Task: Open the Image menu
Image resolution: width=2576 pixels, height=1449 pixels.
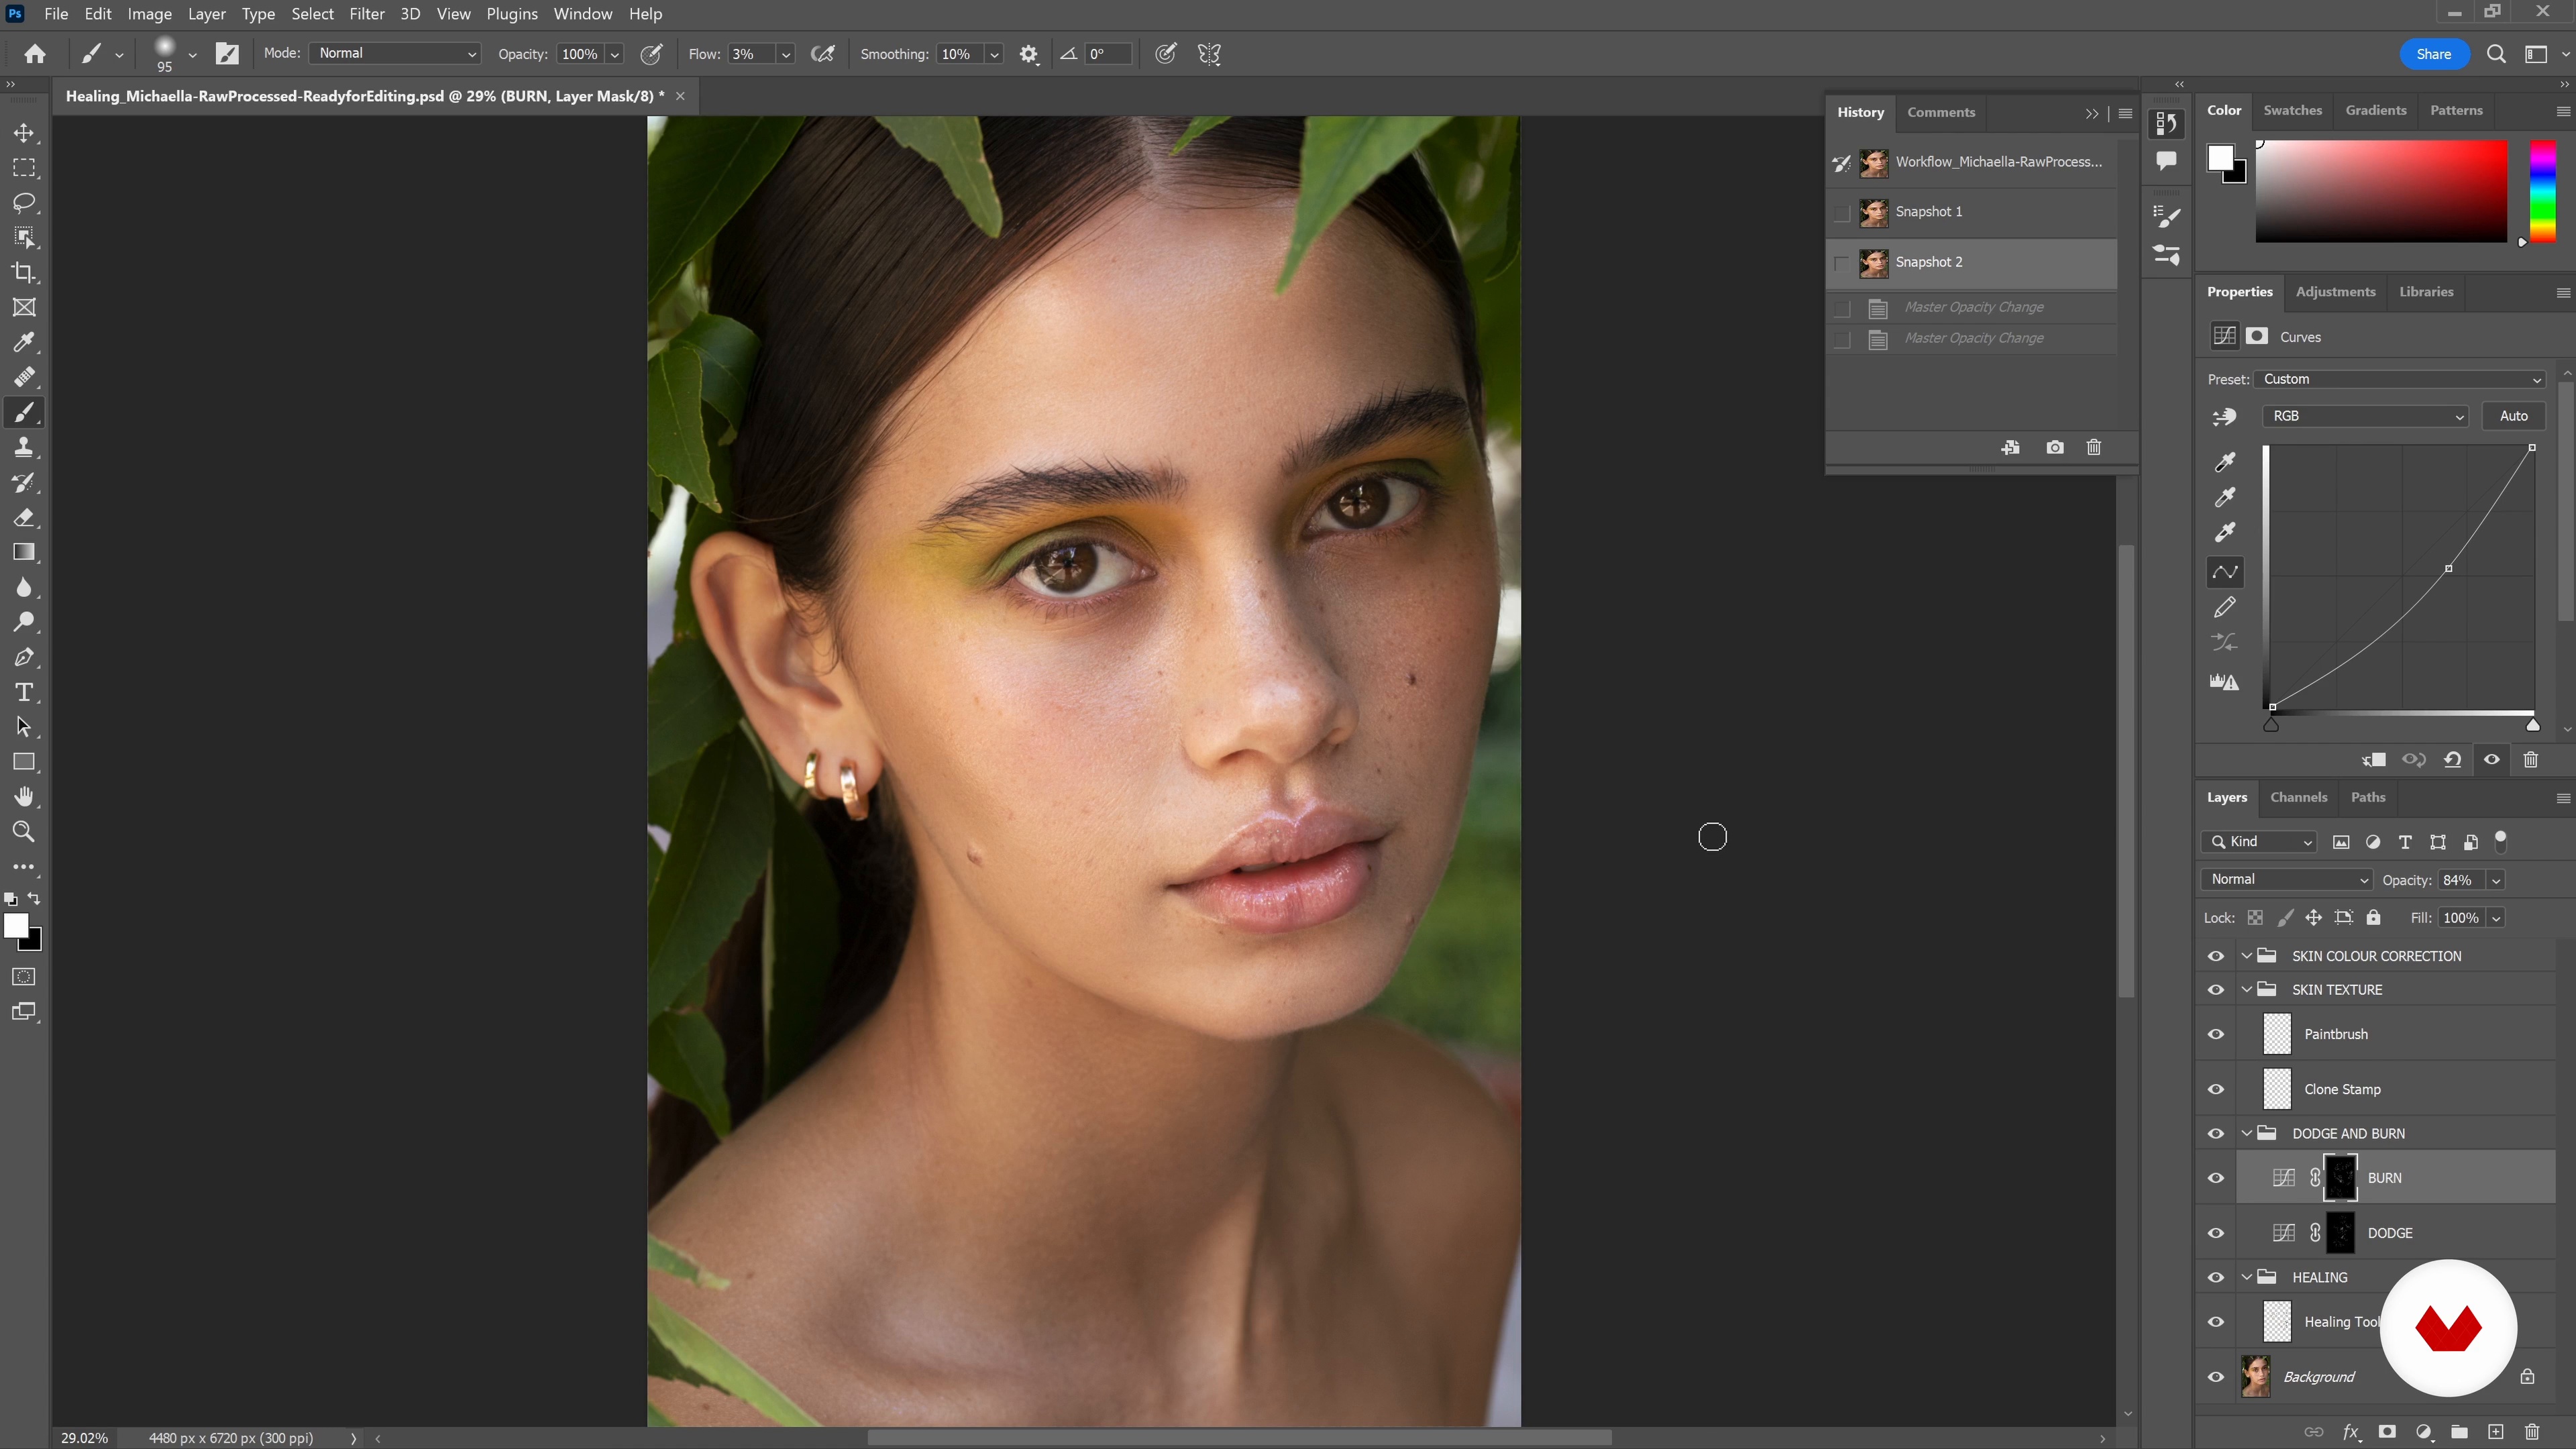Action: (x=149, y=14)
